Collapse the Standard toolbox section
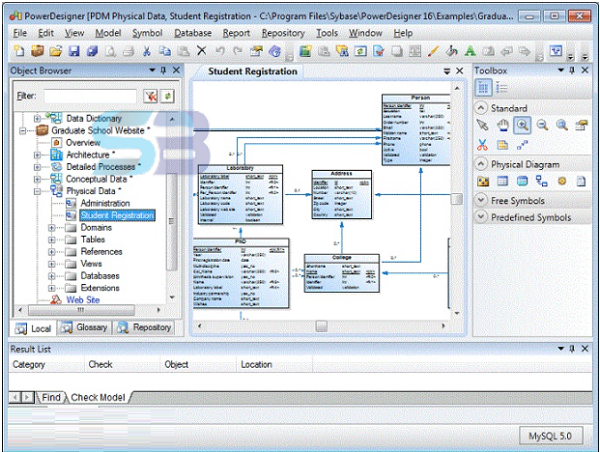This screenshot has width=600, height=452. point(481,108)
